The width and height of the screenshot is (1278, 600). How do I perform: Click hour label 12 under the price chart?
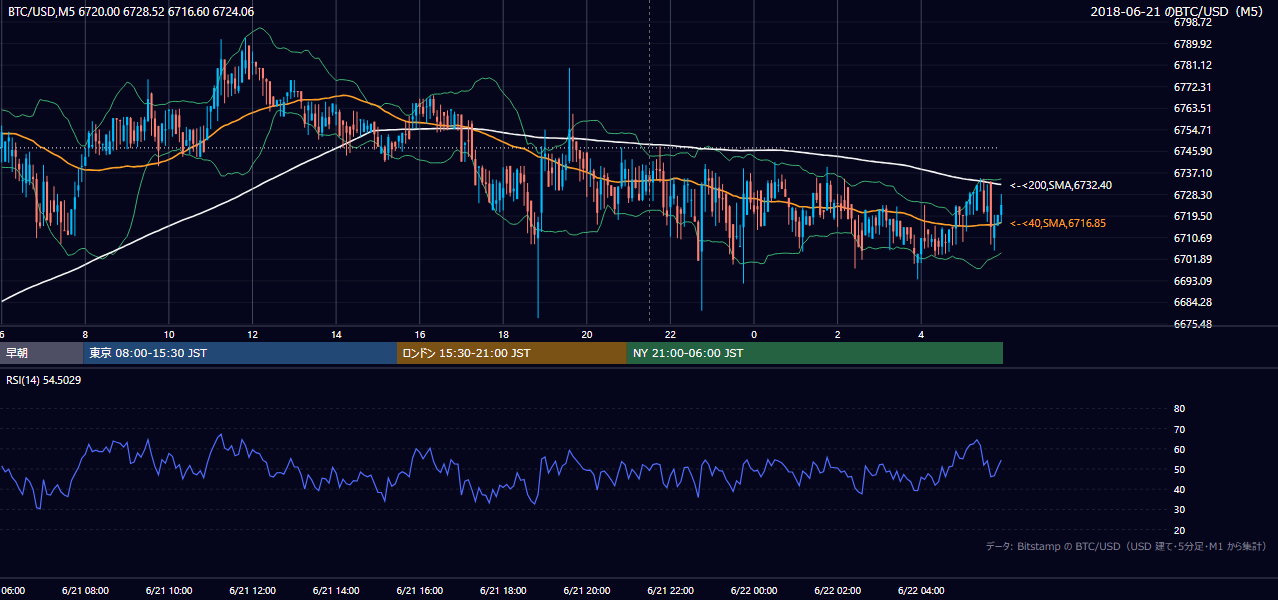(x=253, y=334)
